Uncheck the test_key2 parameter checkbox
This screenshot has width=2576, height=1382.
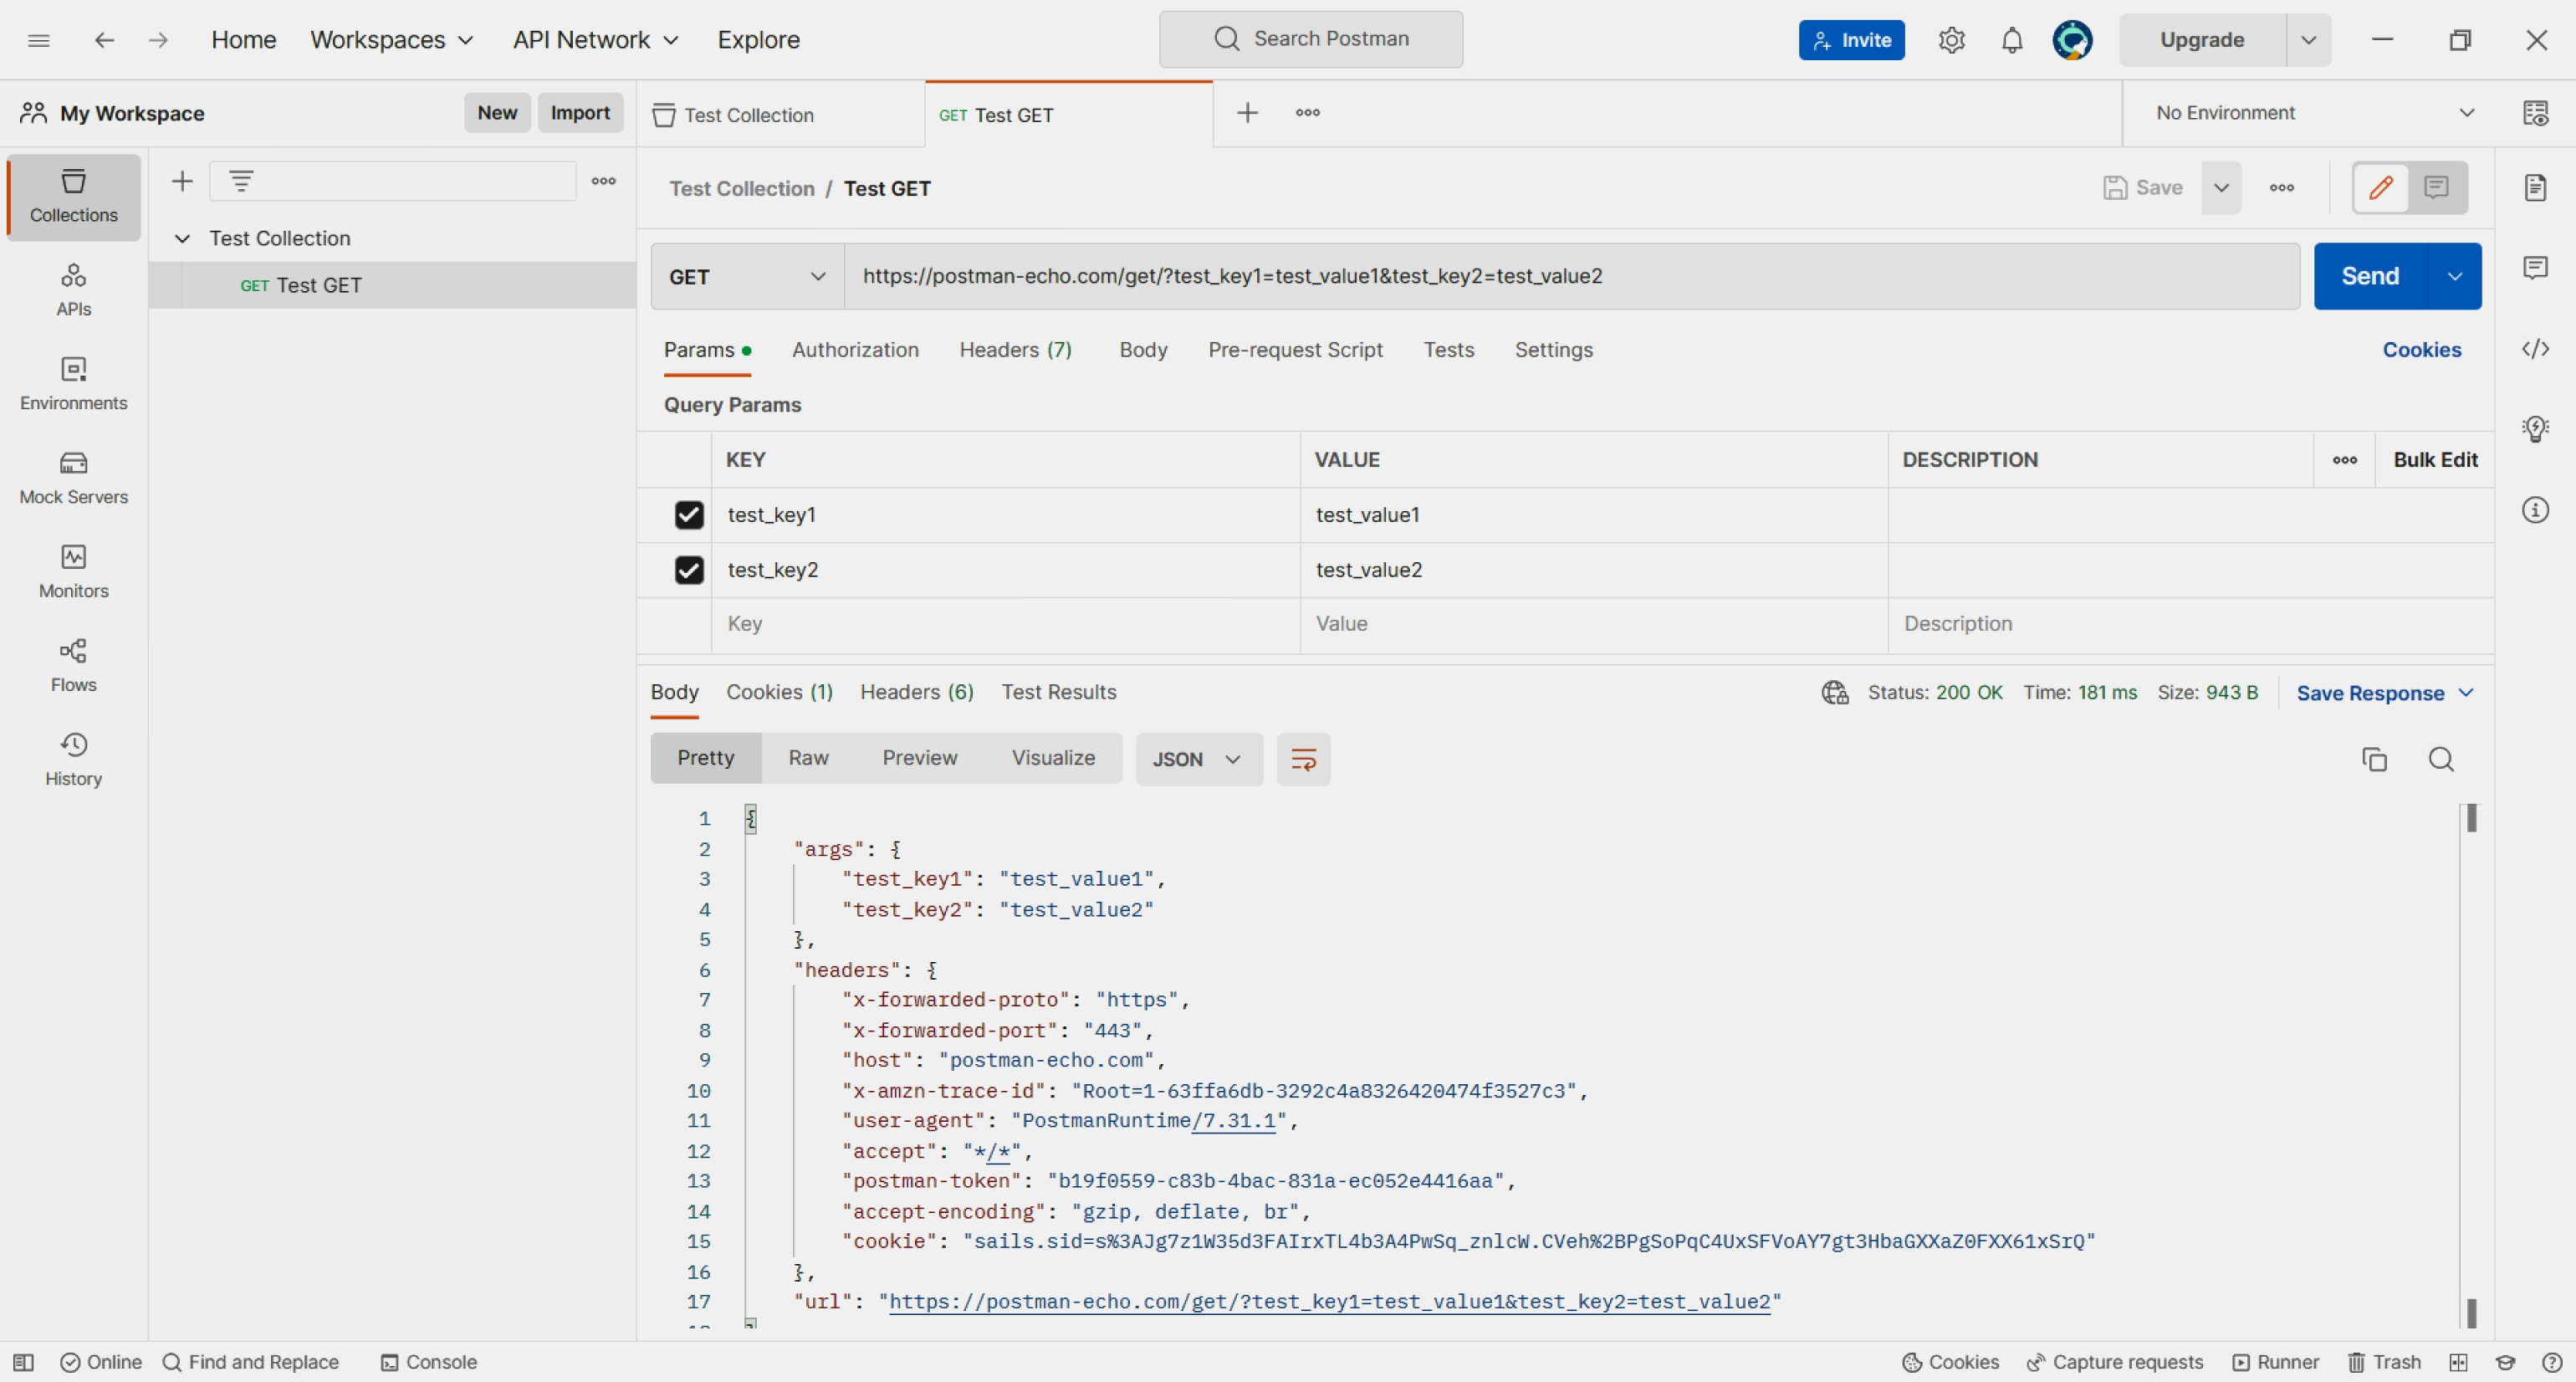(688, 570)
